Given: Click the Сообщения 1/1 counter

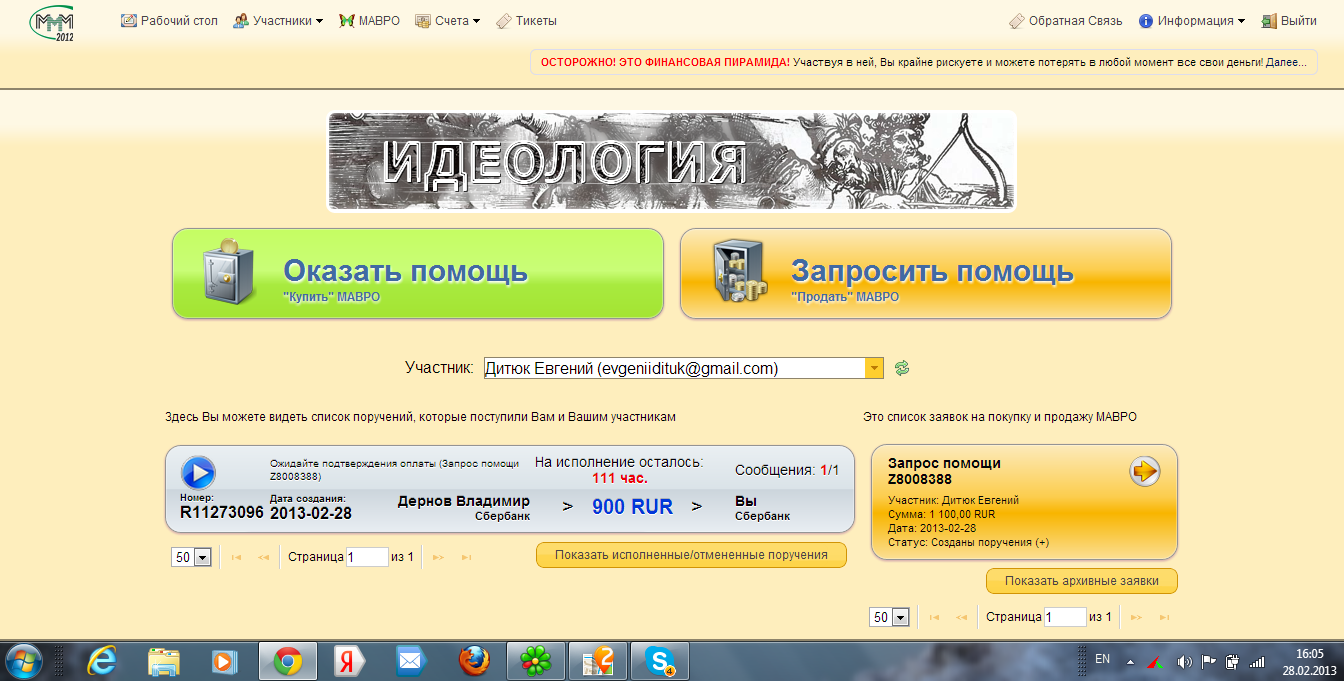Looking at the screenshot, I should click(787, 470).
